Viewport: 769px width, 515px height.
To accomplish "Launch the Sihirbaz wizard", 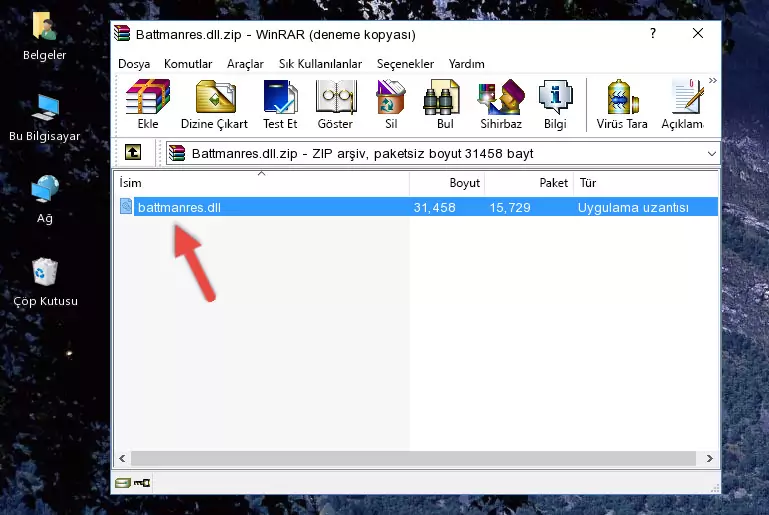I will (x=501, y=104).
